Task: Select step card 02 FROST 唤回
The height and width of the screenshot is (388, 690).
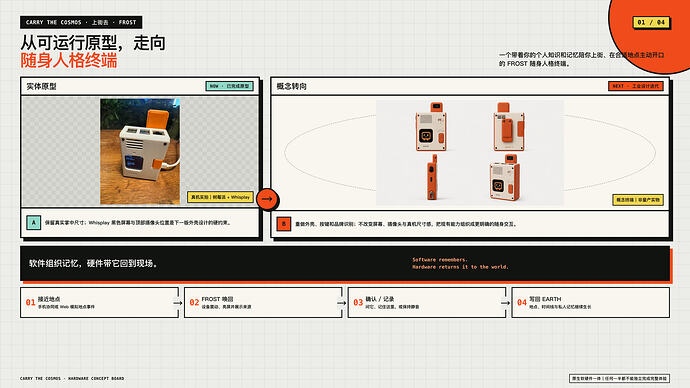Action: click(x=263, y=303)
